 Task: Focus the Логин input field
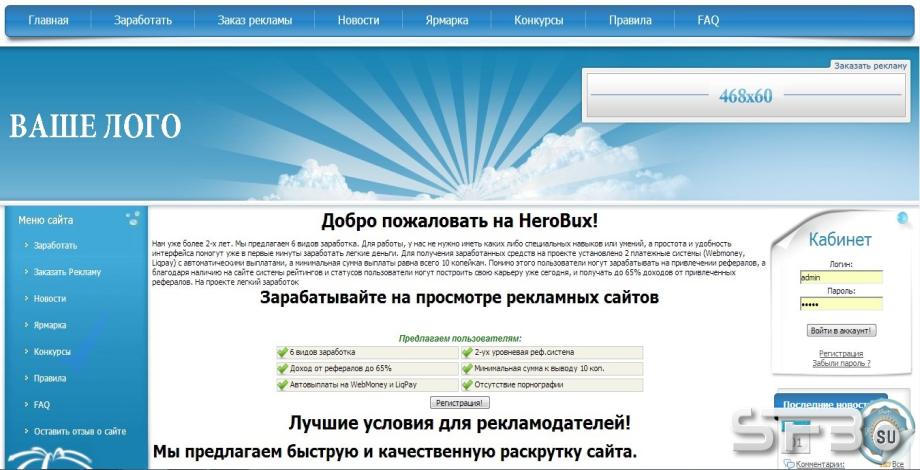pyautogui.click(x=841, y=278)
